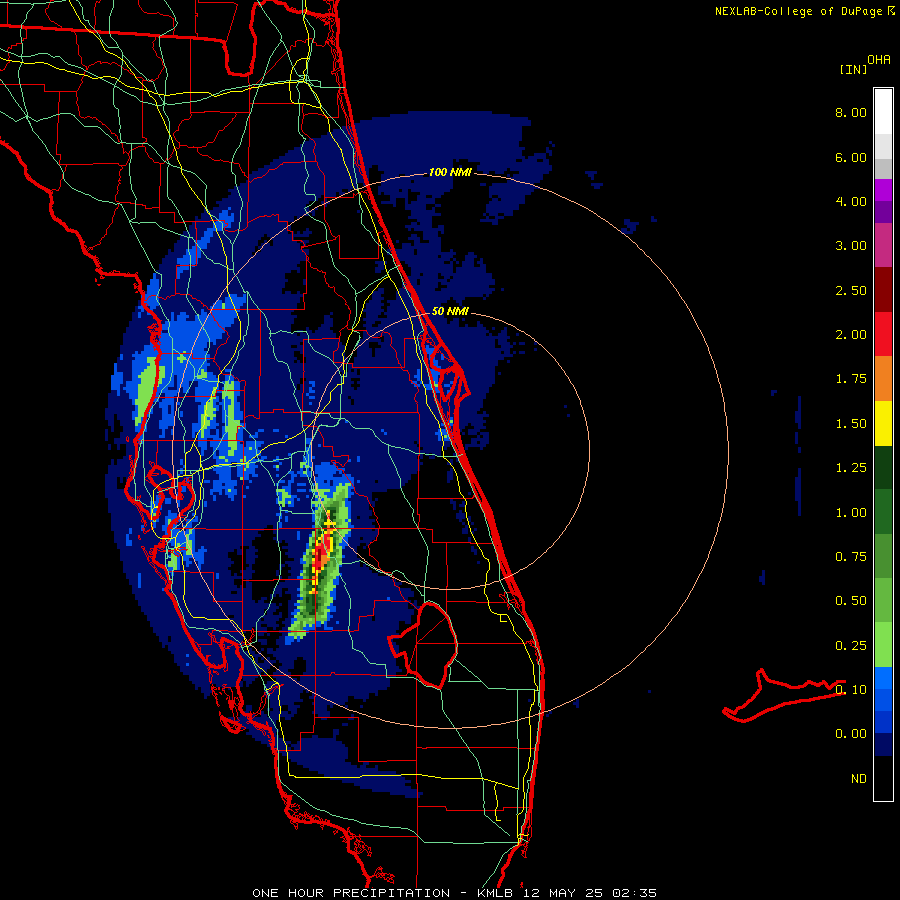Select the orange swatch beside 1.75
This screenshot has width=900, height=900.
[x=883, y=379]
